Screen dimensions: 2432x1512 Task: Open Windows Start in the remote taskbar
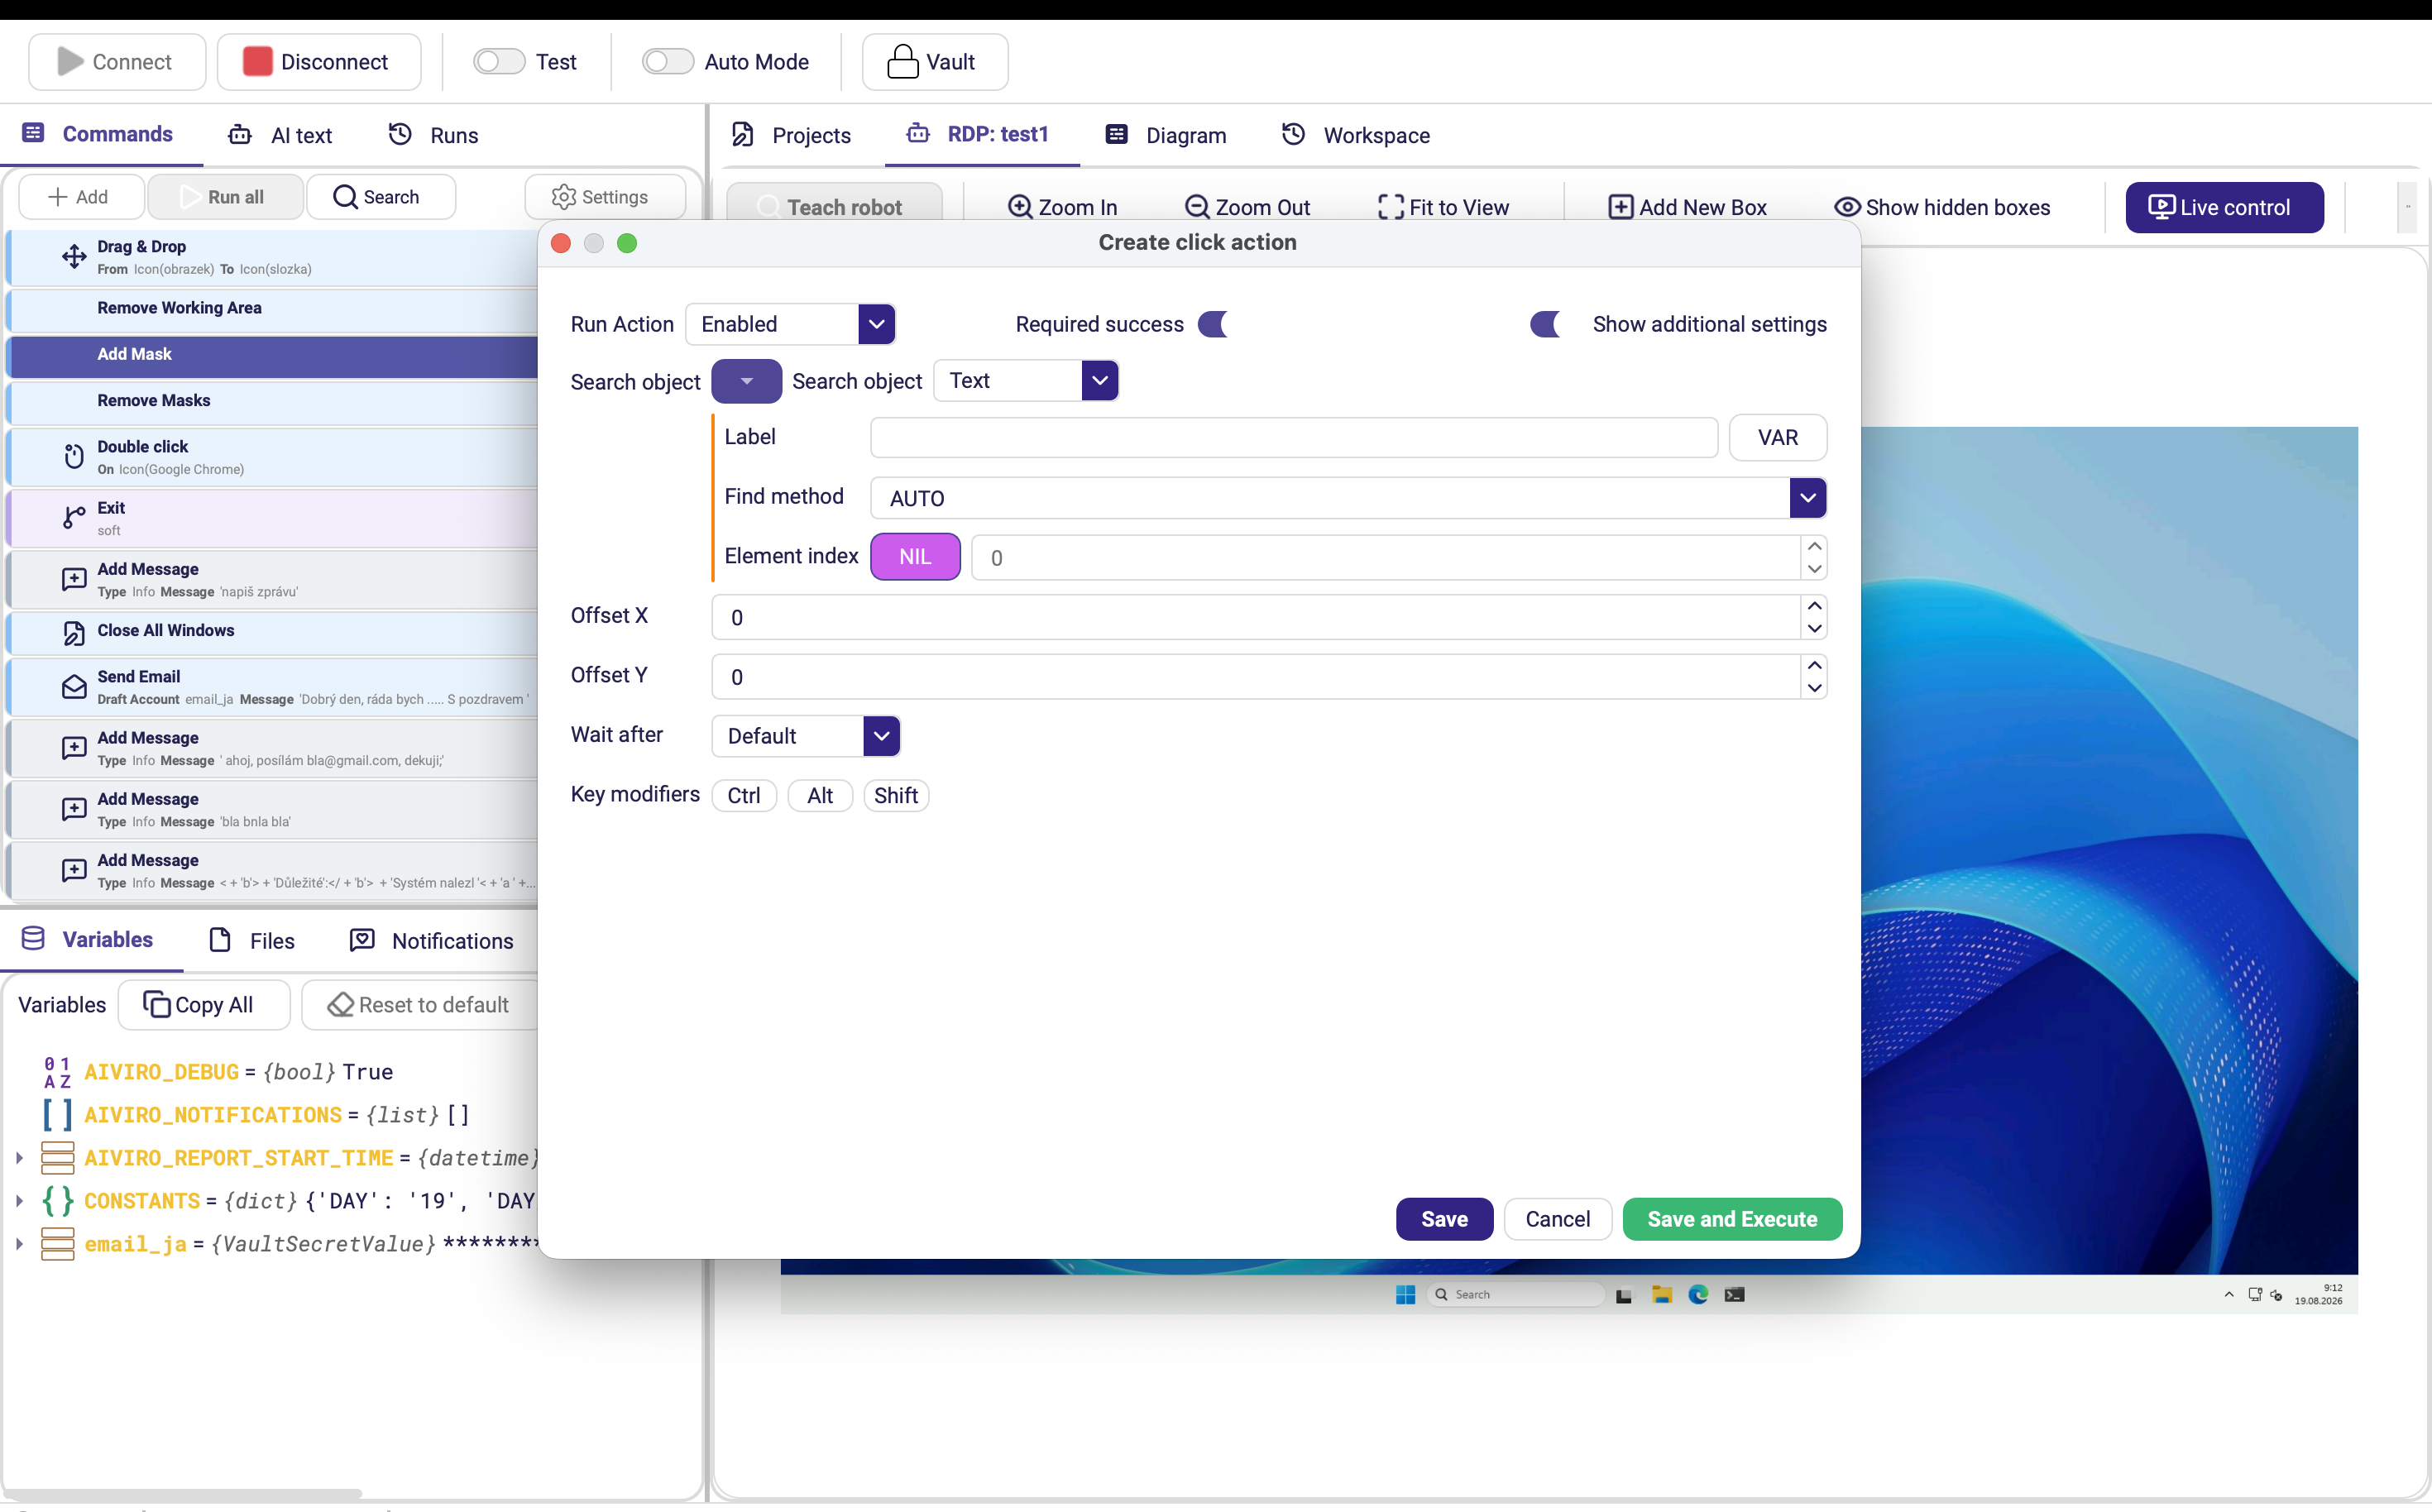coord(1405,1294)
